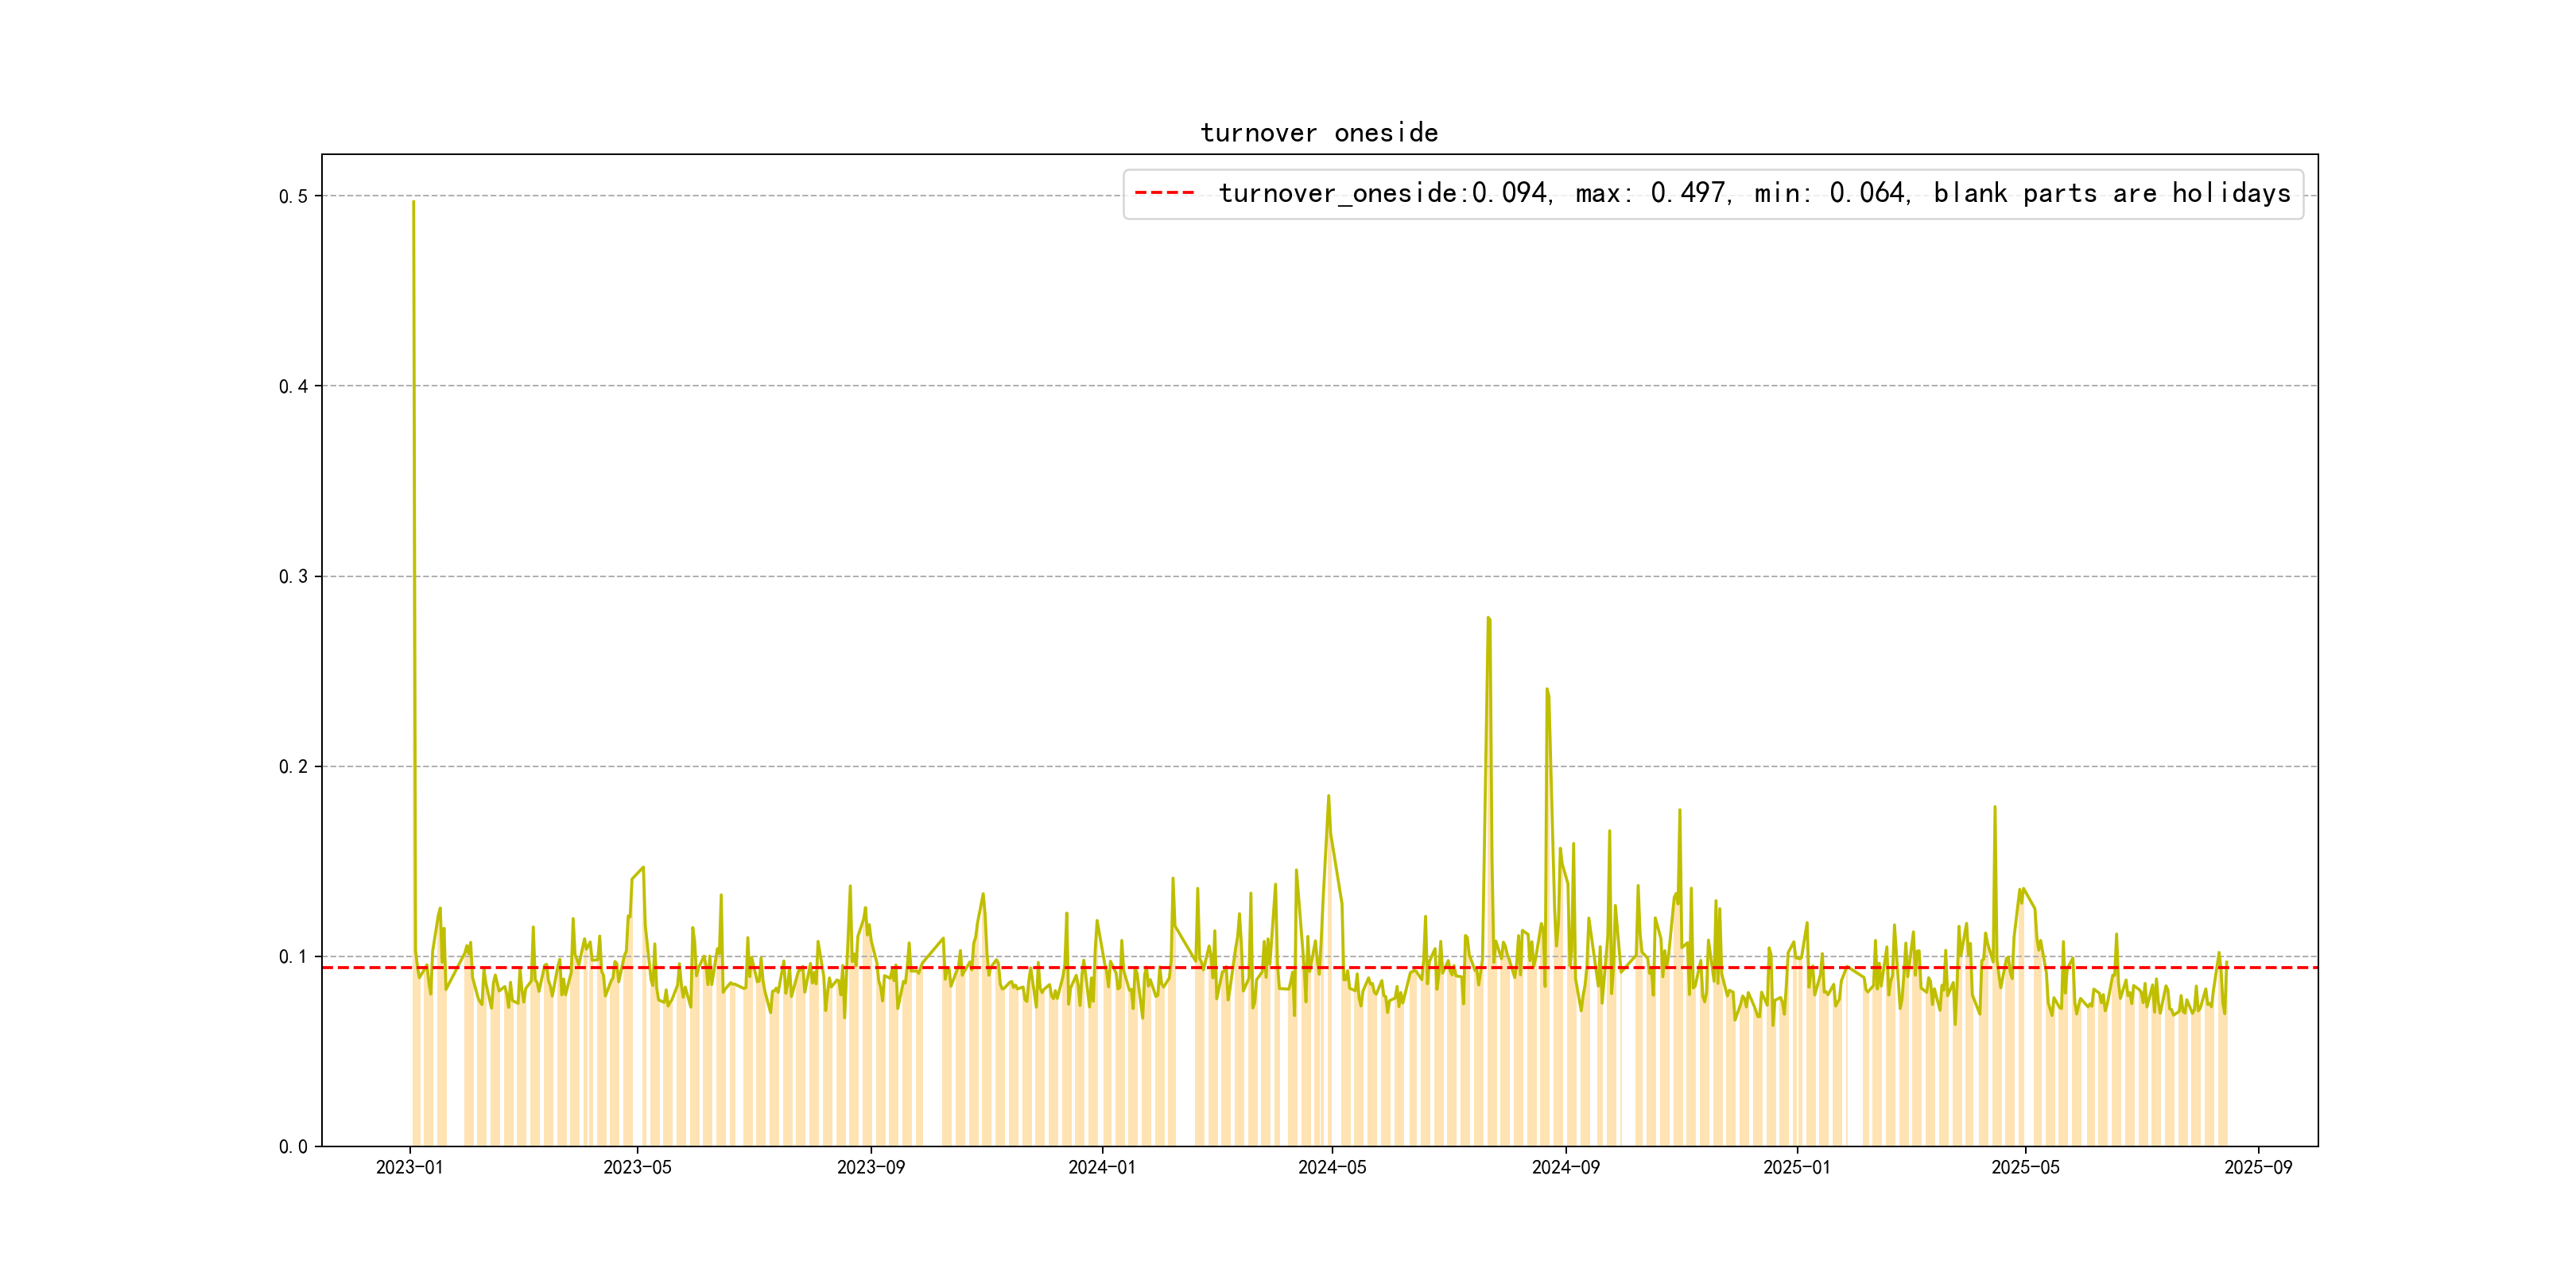Viewport: 2576px width, 1288px height.
Task: Click the legend text 'turnover_oneside:0.094'
Action: (x=1384, y=193)
